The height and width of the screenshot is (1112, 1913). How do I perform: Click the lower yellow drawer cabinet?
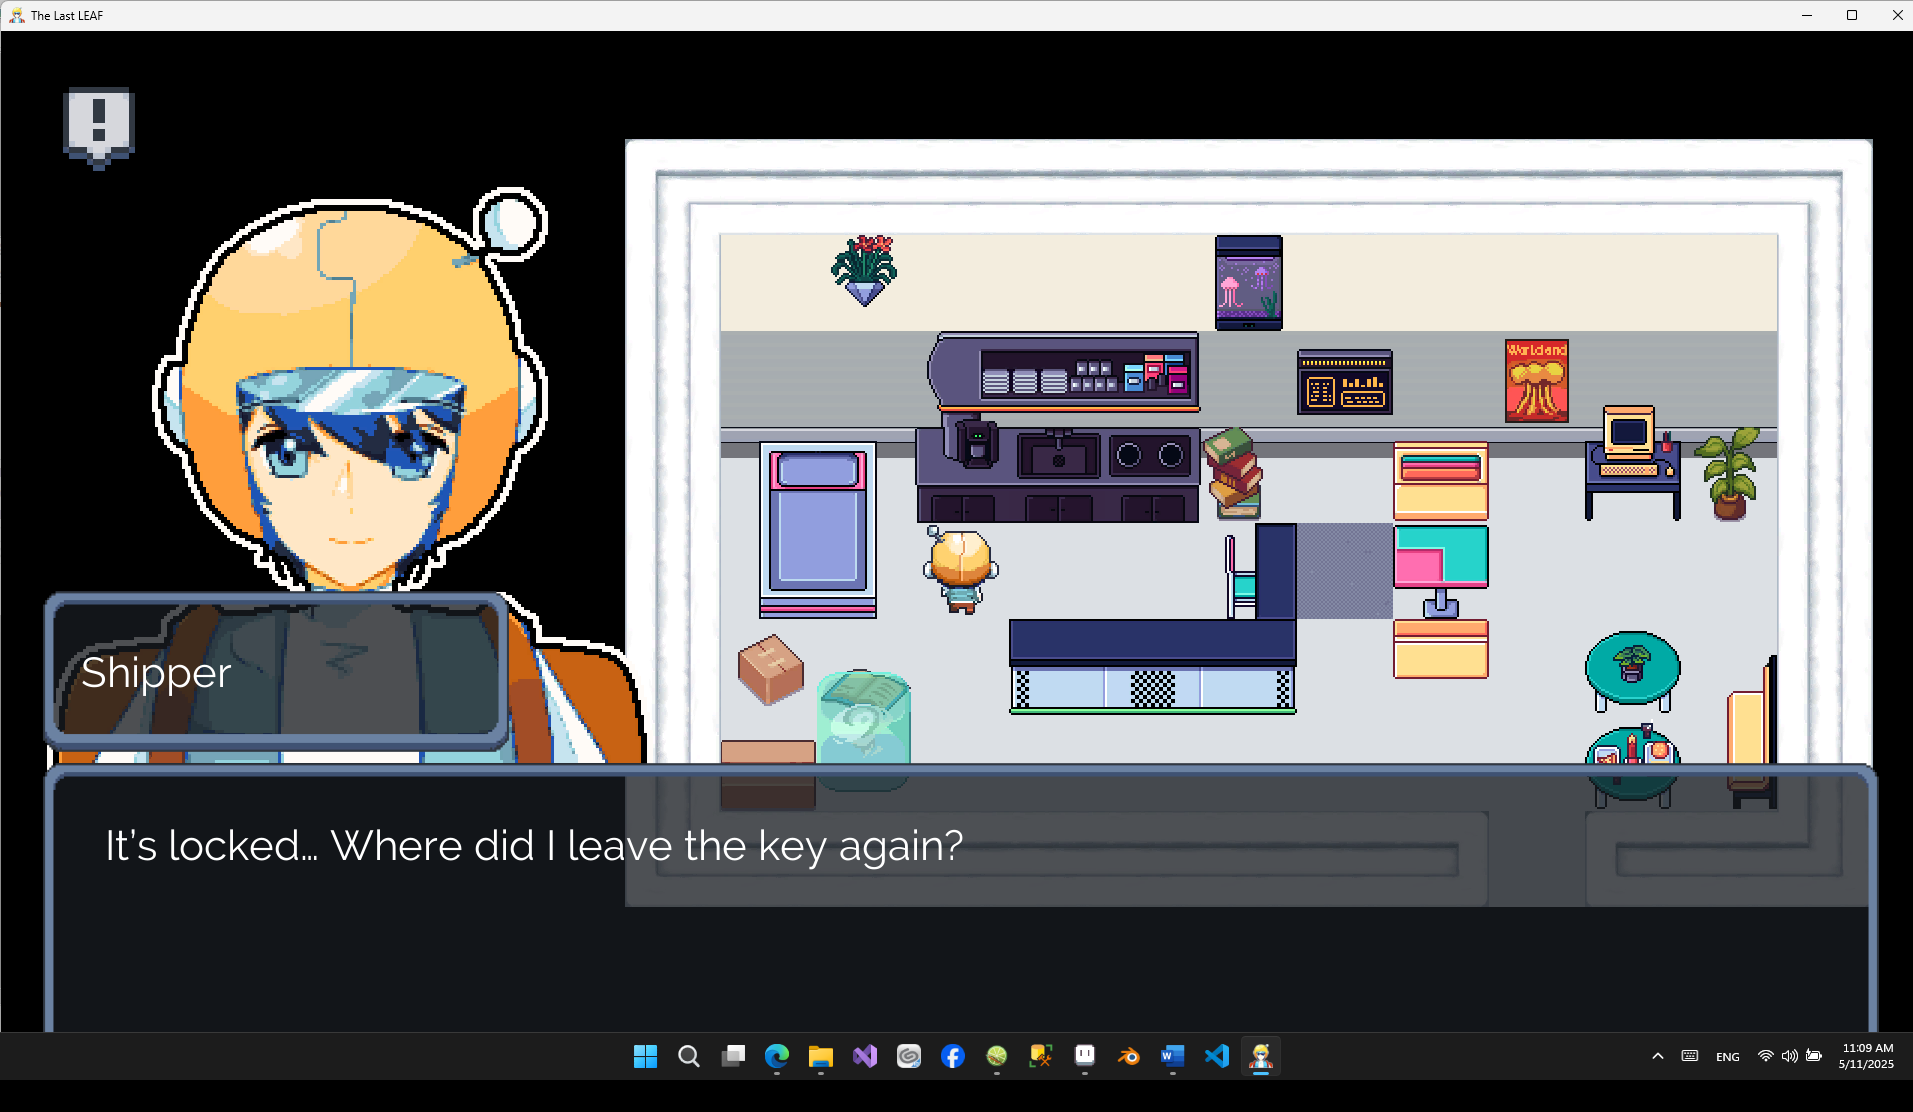(x=1441, y=649)
